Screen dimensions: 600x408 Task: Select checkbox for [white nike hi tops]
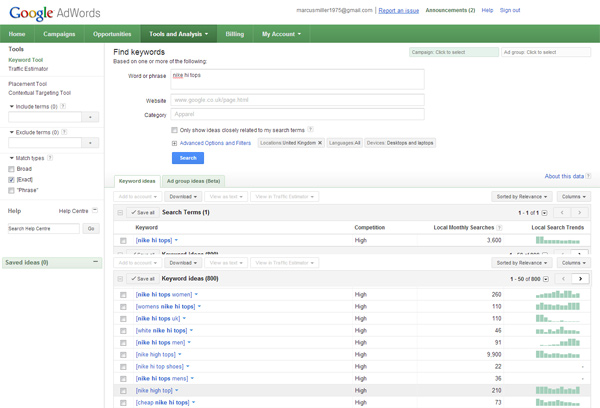(x=123, y=331)
